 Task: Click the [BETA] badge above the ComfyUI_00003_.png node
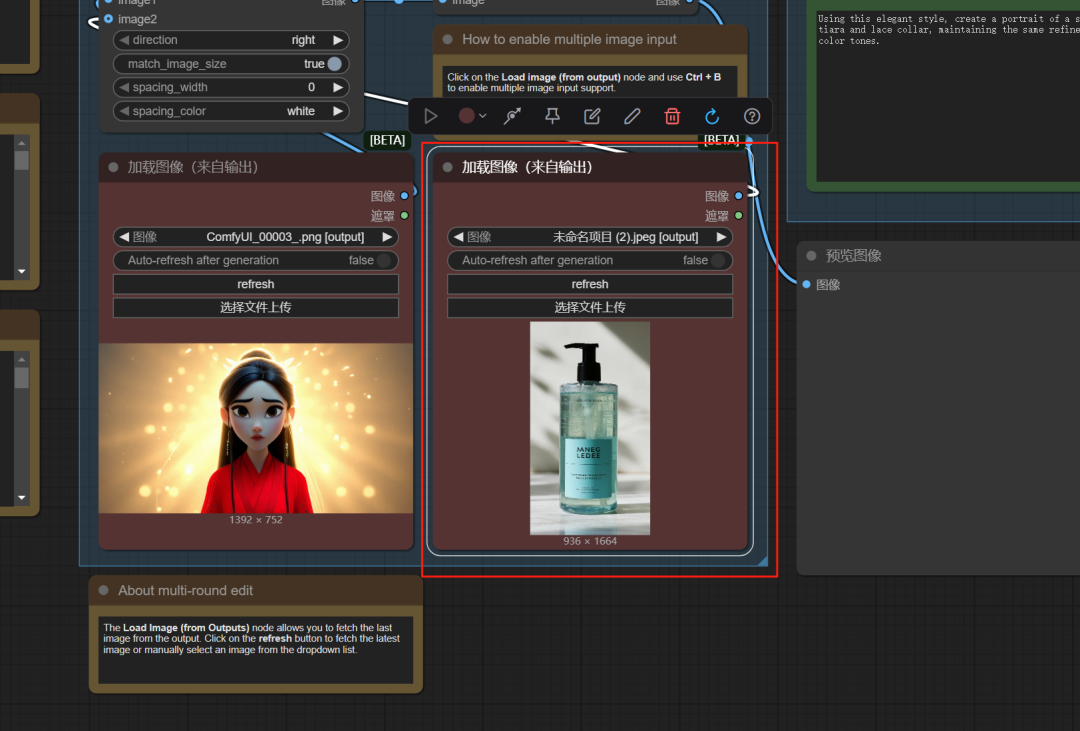click(x=387, y=141)
